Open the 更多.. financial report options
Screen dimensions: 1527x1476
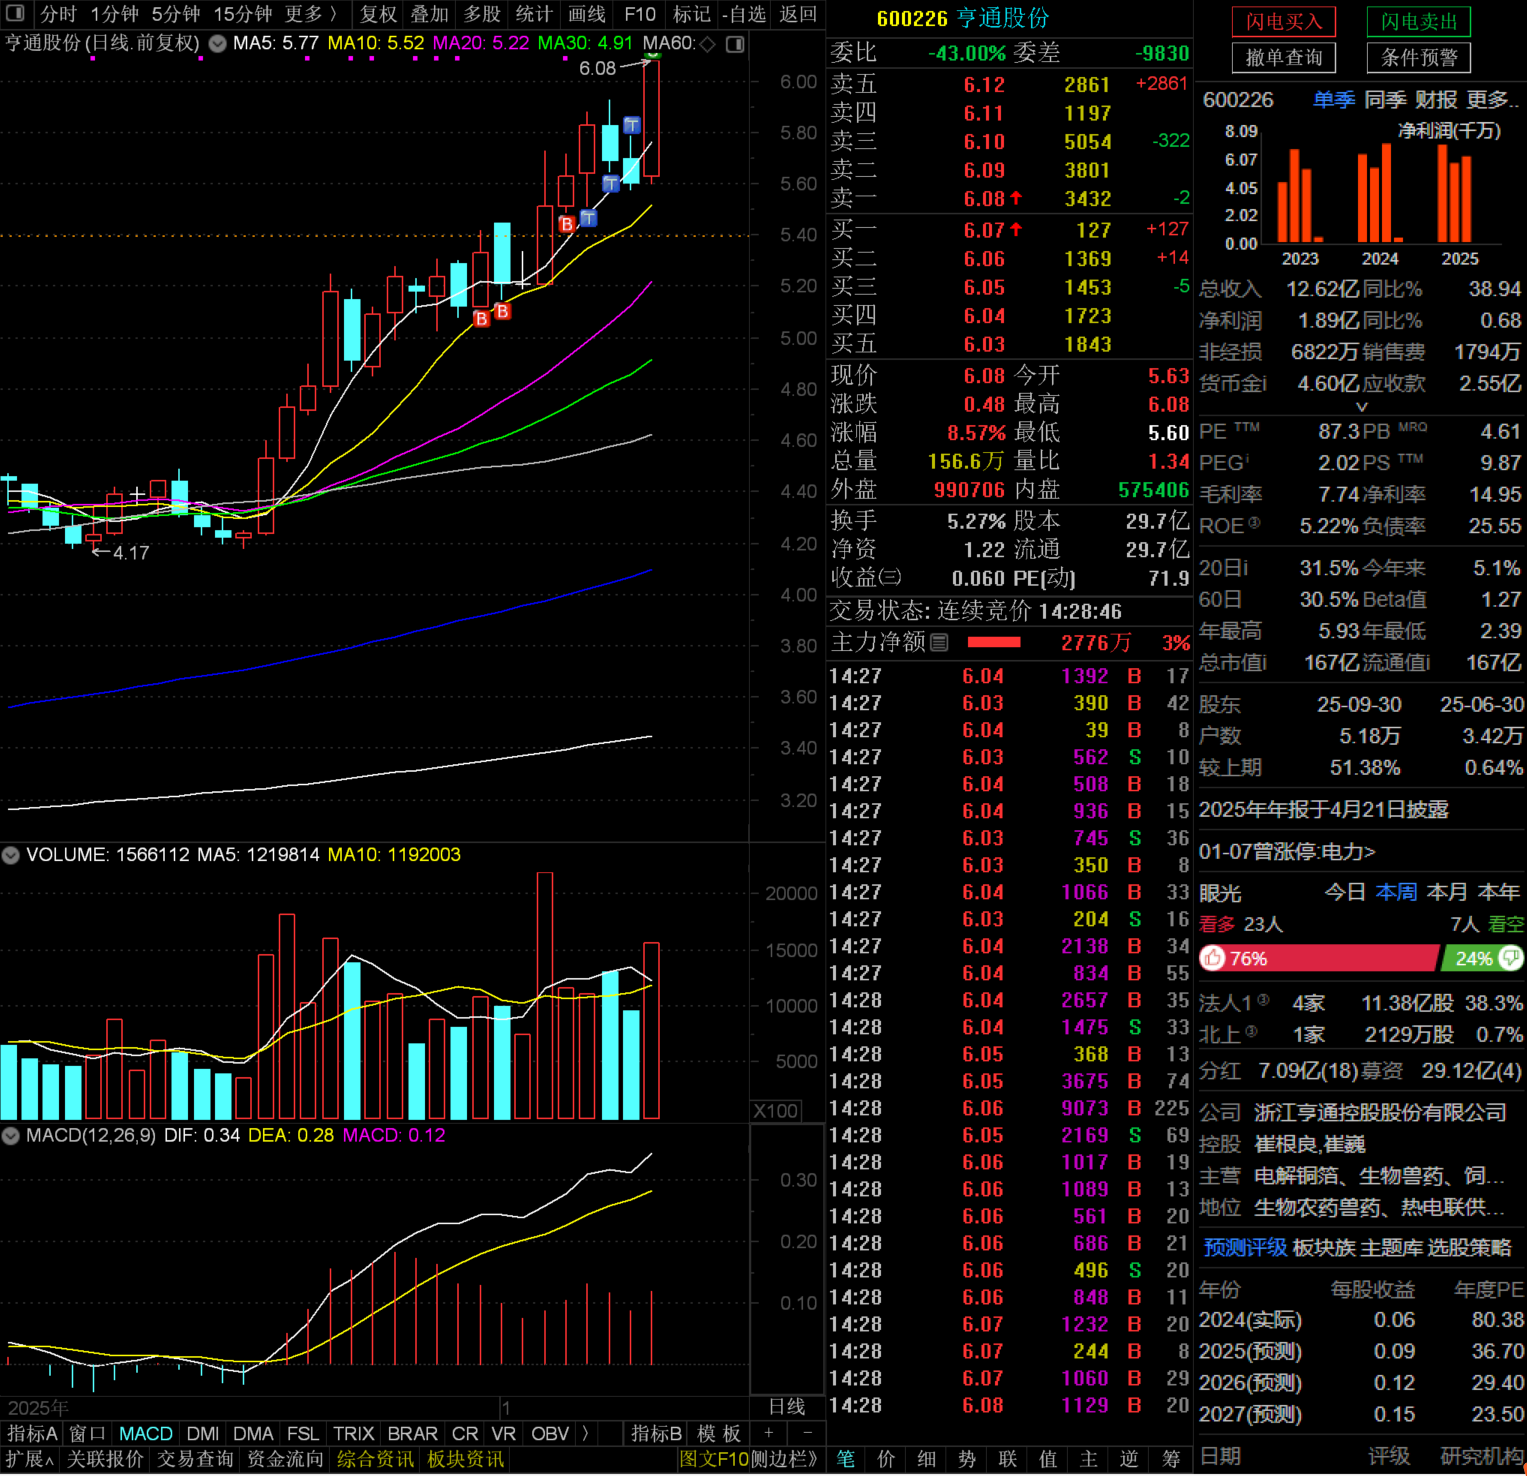tap(1492, 100)
